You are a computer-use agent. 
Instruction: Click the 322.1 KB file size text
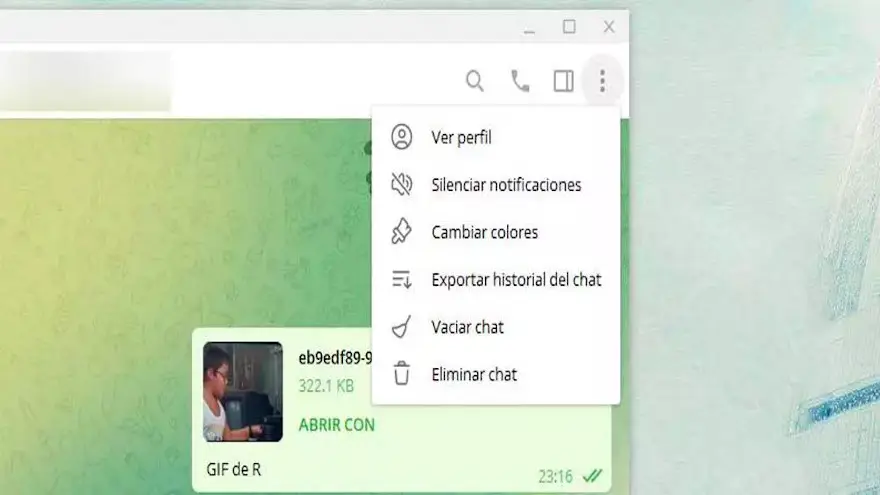point(326,386)
